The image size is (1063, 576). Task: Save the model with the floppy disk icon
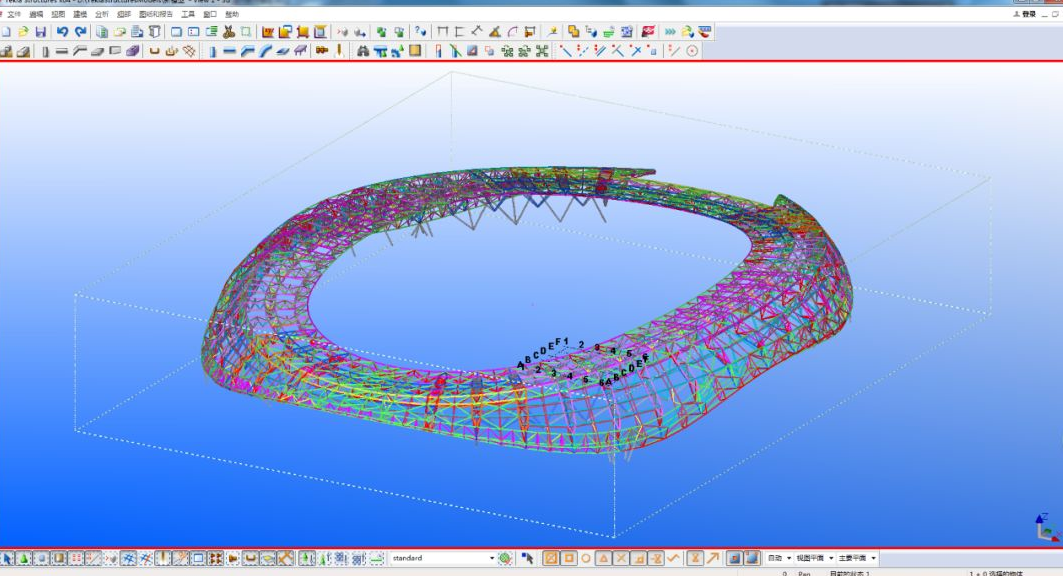point(41,32)
